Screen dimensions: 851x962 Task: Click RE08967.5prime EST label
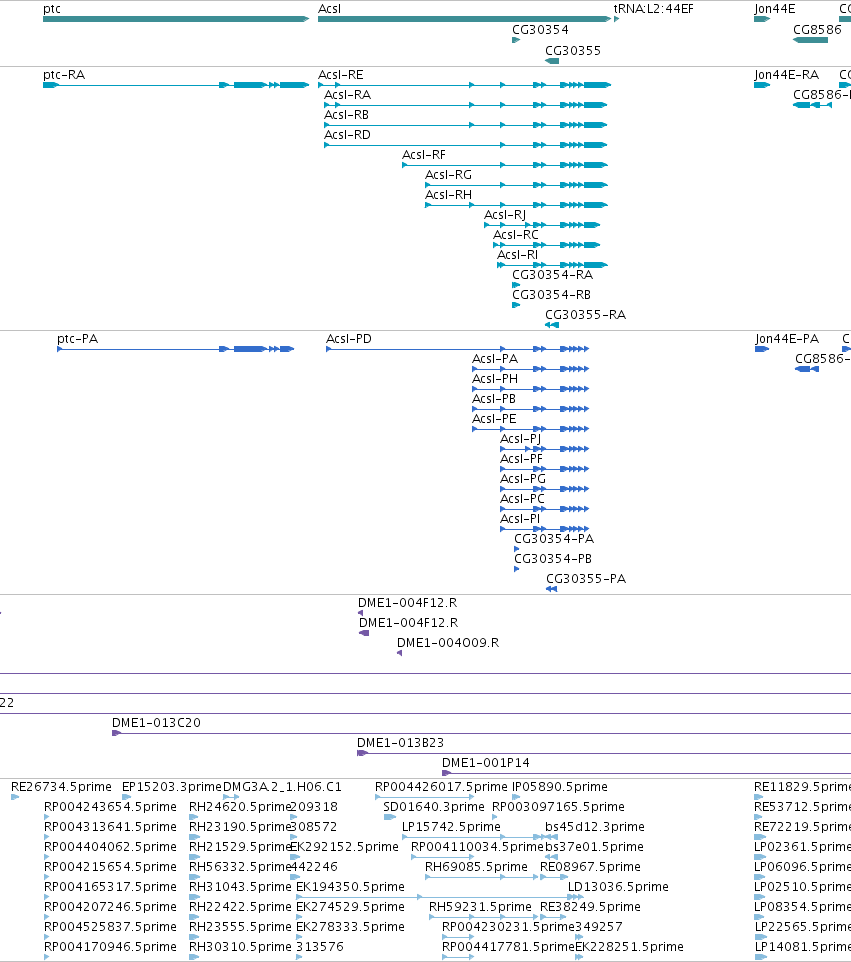click(590, 867)
